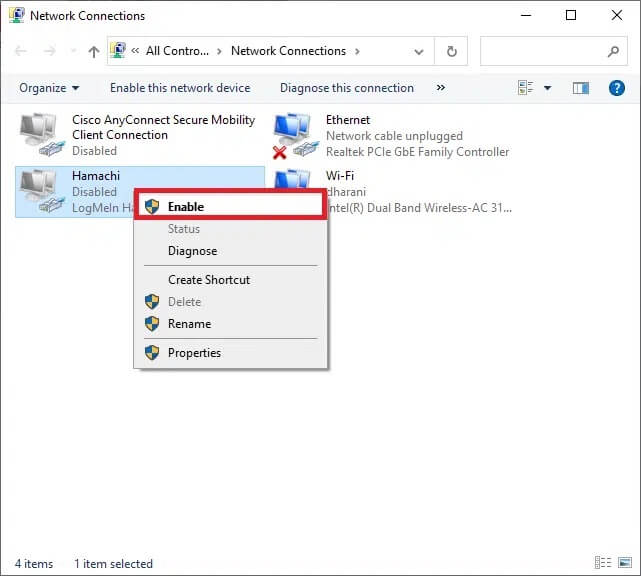Click All Contro... breadcrumb
The image size is (641, 576).
pos(177,51)
